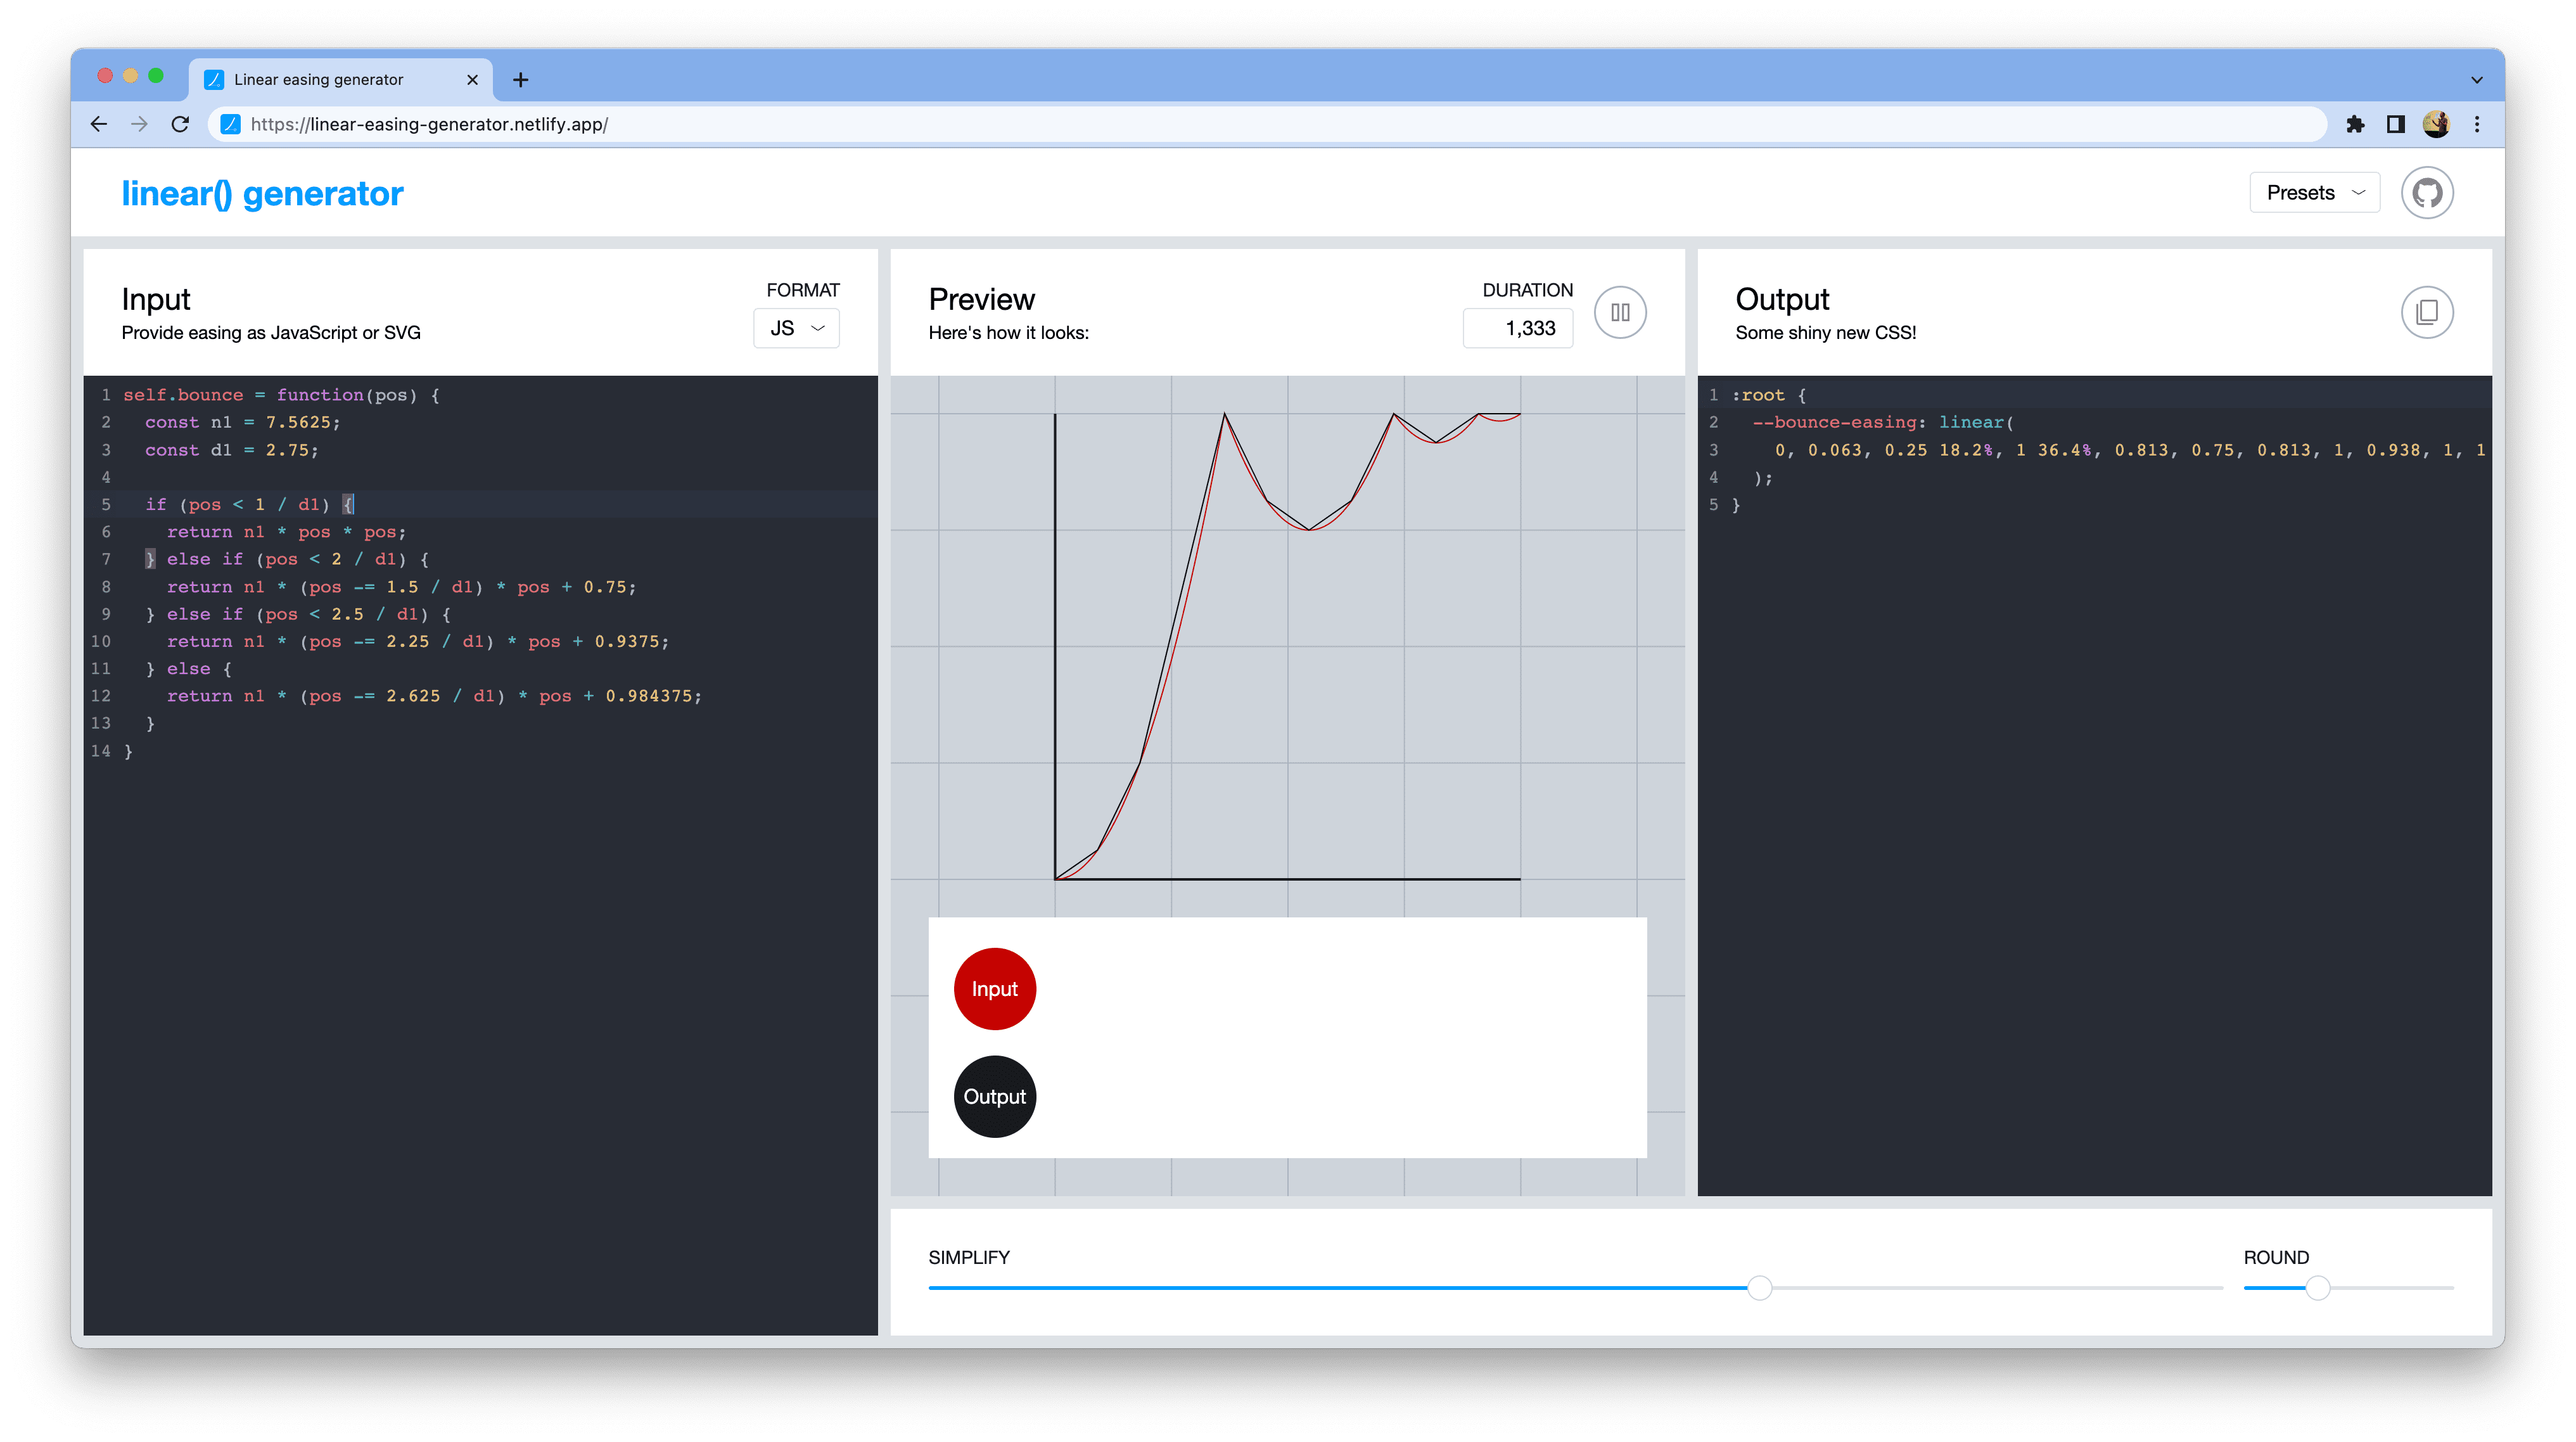Click the copy CSS output button
Screen dimensions: 2576x1442
[2426, 312]
